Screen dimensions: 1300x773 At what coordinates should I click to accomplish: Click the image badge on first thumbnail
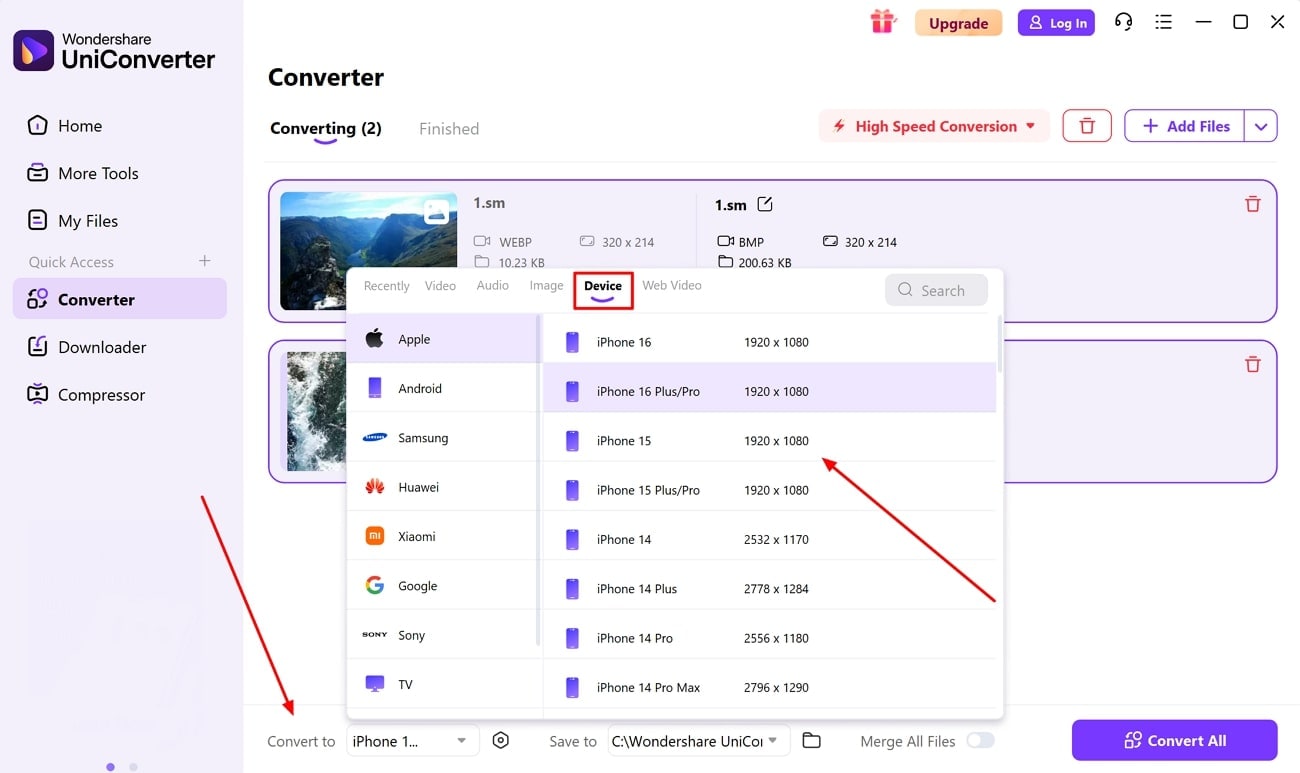pos(436,212)
